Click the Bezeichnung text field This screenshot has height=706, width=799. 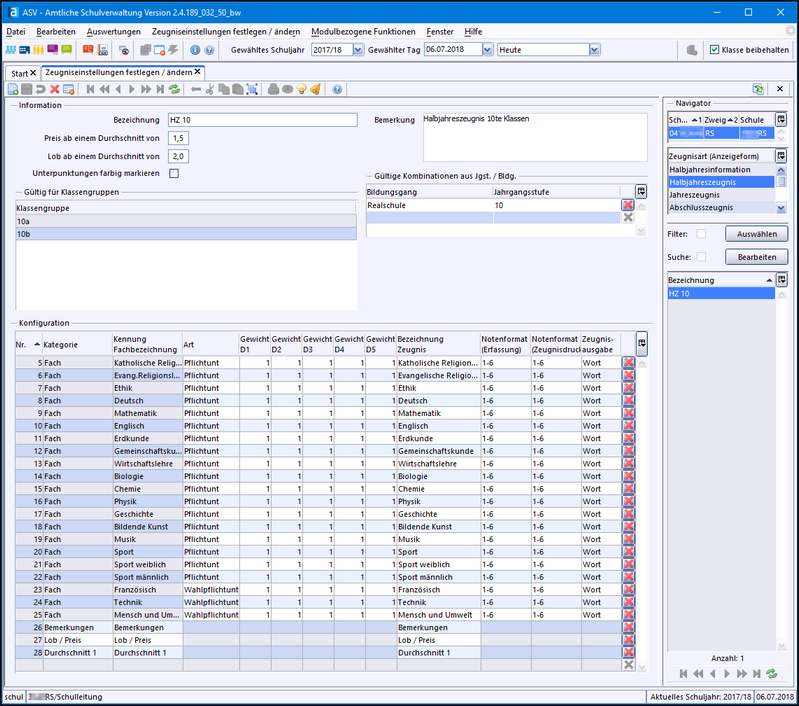coord(262,120)
